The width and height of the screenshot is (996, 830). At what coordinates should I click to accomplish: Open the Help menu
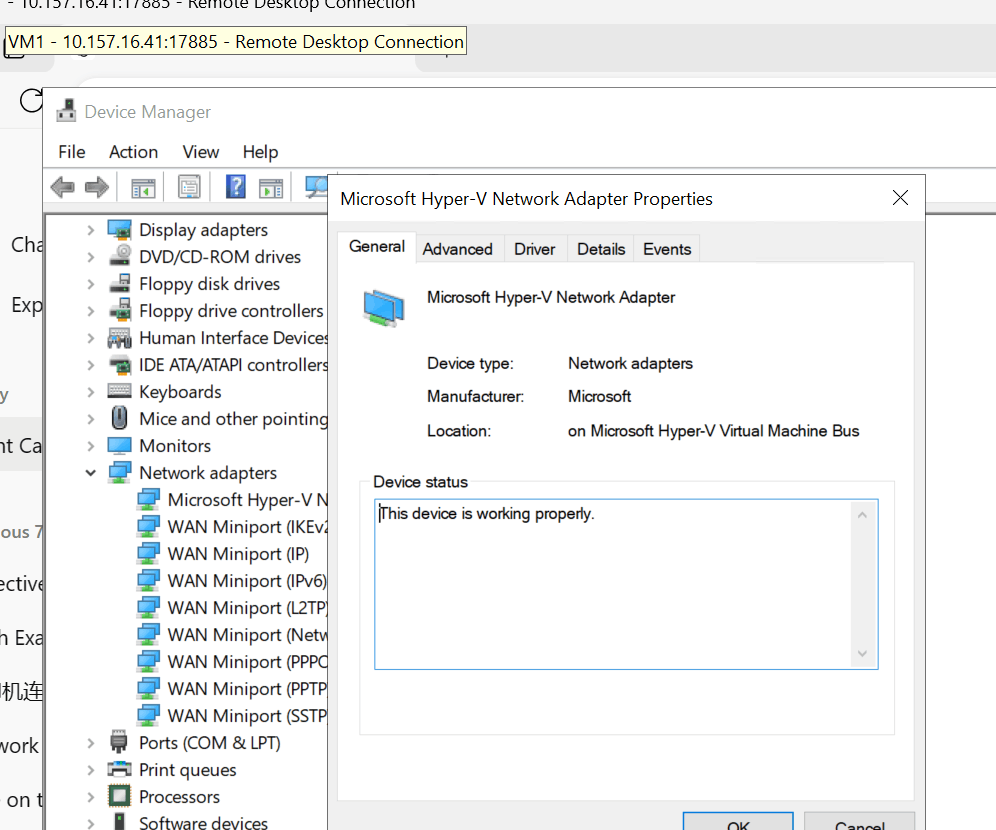coord(260,152)
